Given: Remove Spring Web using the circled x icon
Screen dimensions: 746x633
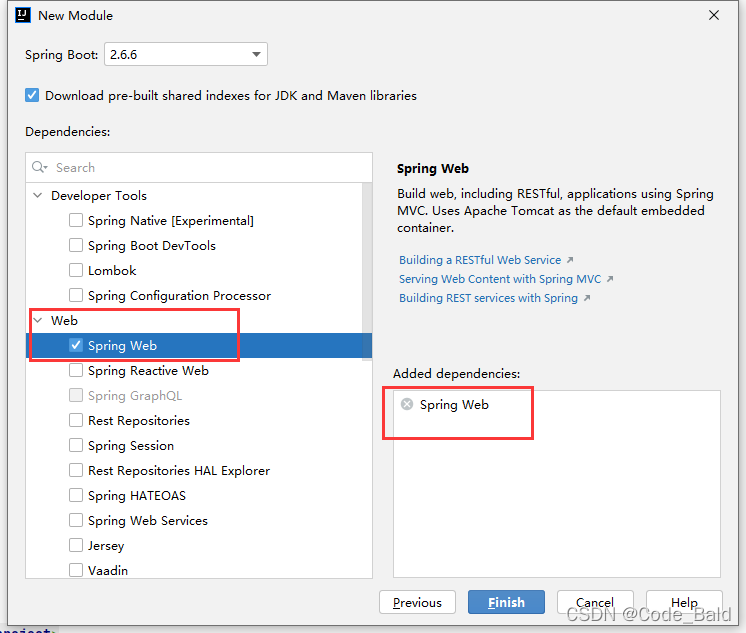Looking at the screenshot, I should click(x=407, y=404).
